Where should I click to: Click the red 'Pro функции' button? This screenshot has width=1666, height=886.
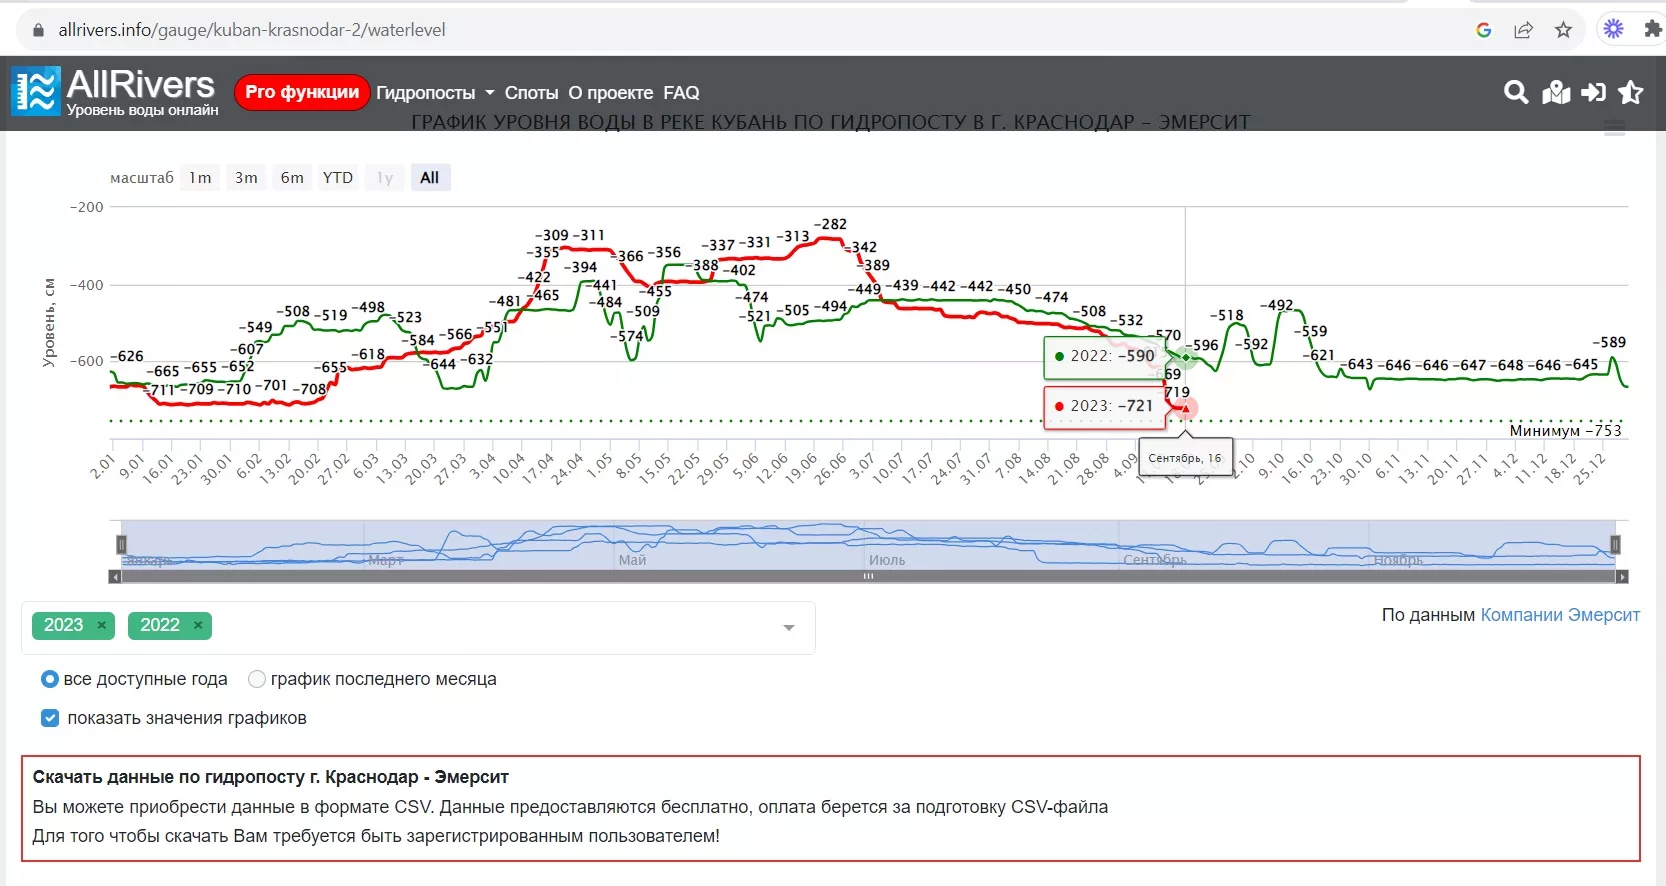[x=302, y=92]
